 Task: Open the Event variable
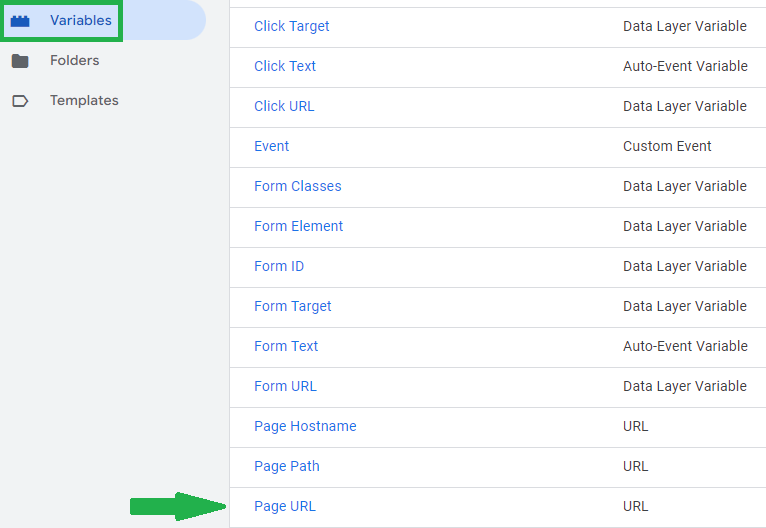(272, 146)
